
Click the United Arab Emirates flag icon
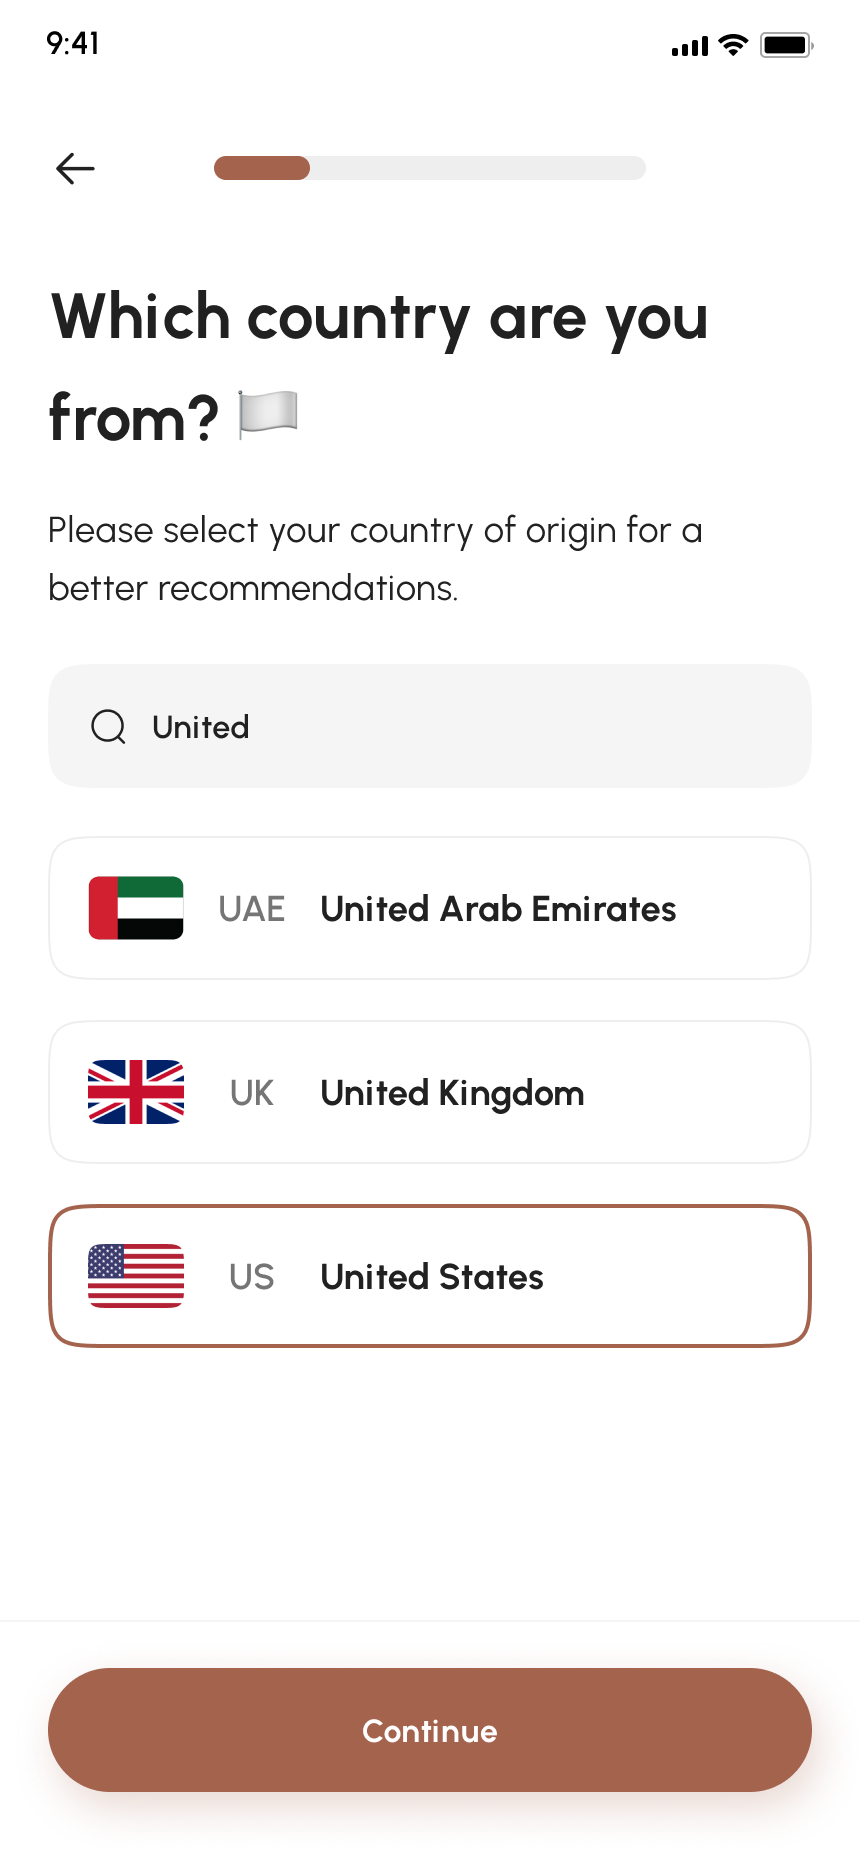(x=136, y=908)
